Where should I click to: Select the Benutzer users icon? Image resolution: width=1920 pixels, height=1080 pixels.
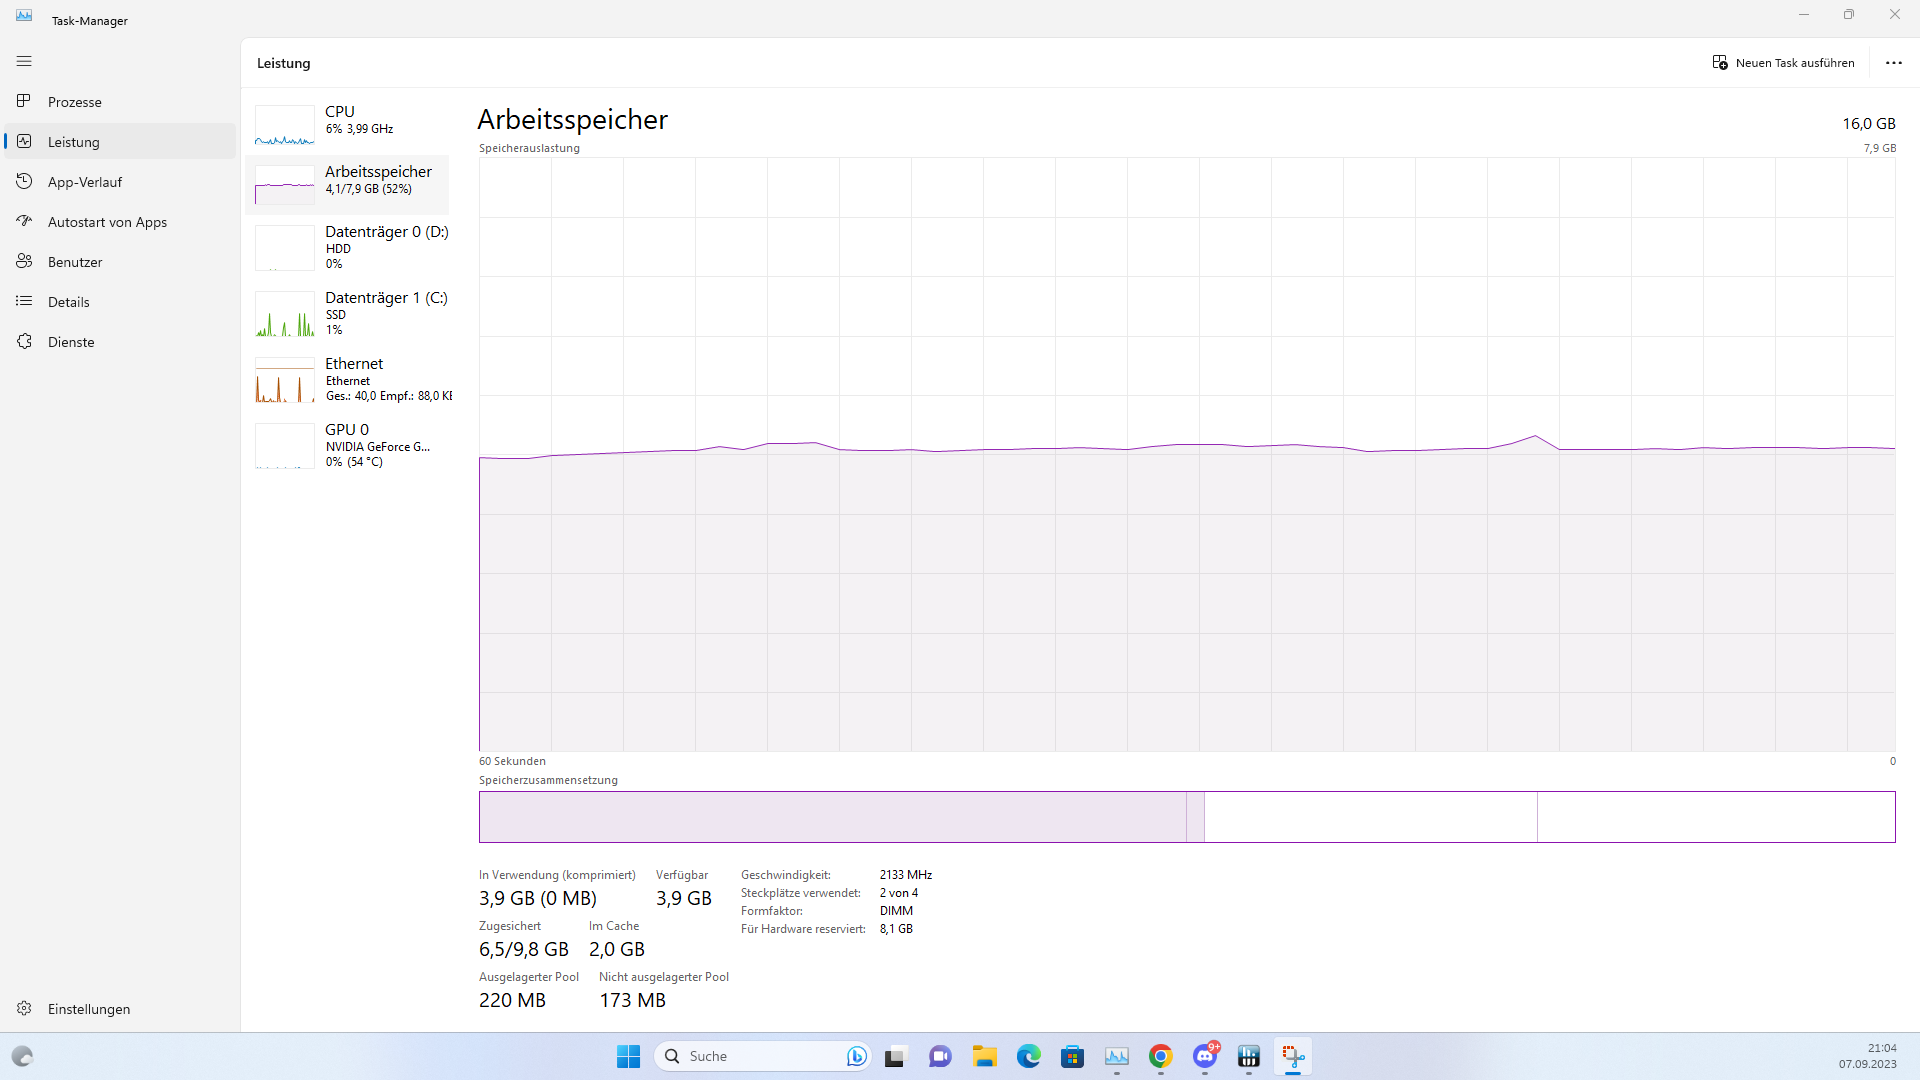[x=24, y=261]
